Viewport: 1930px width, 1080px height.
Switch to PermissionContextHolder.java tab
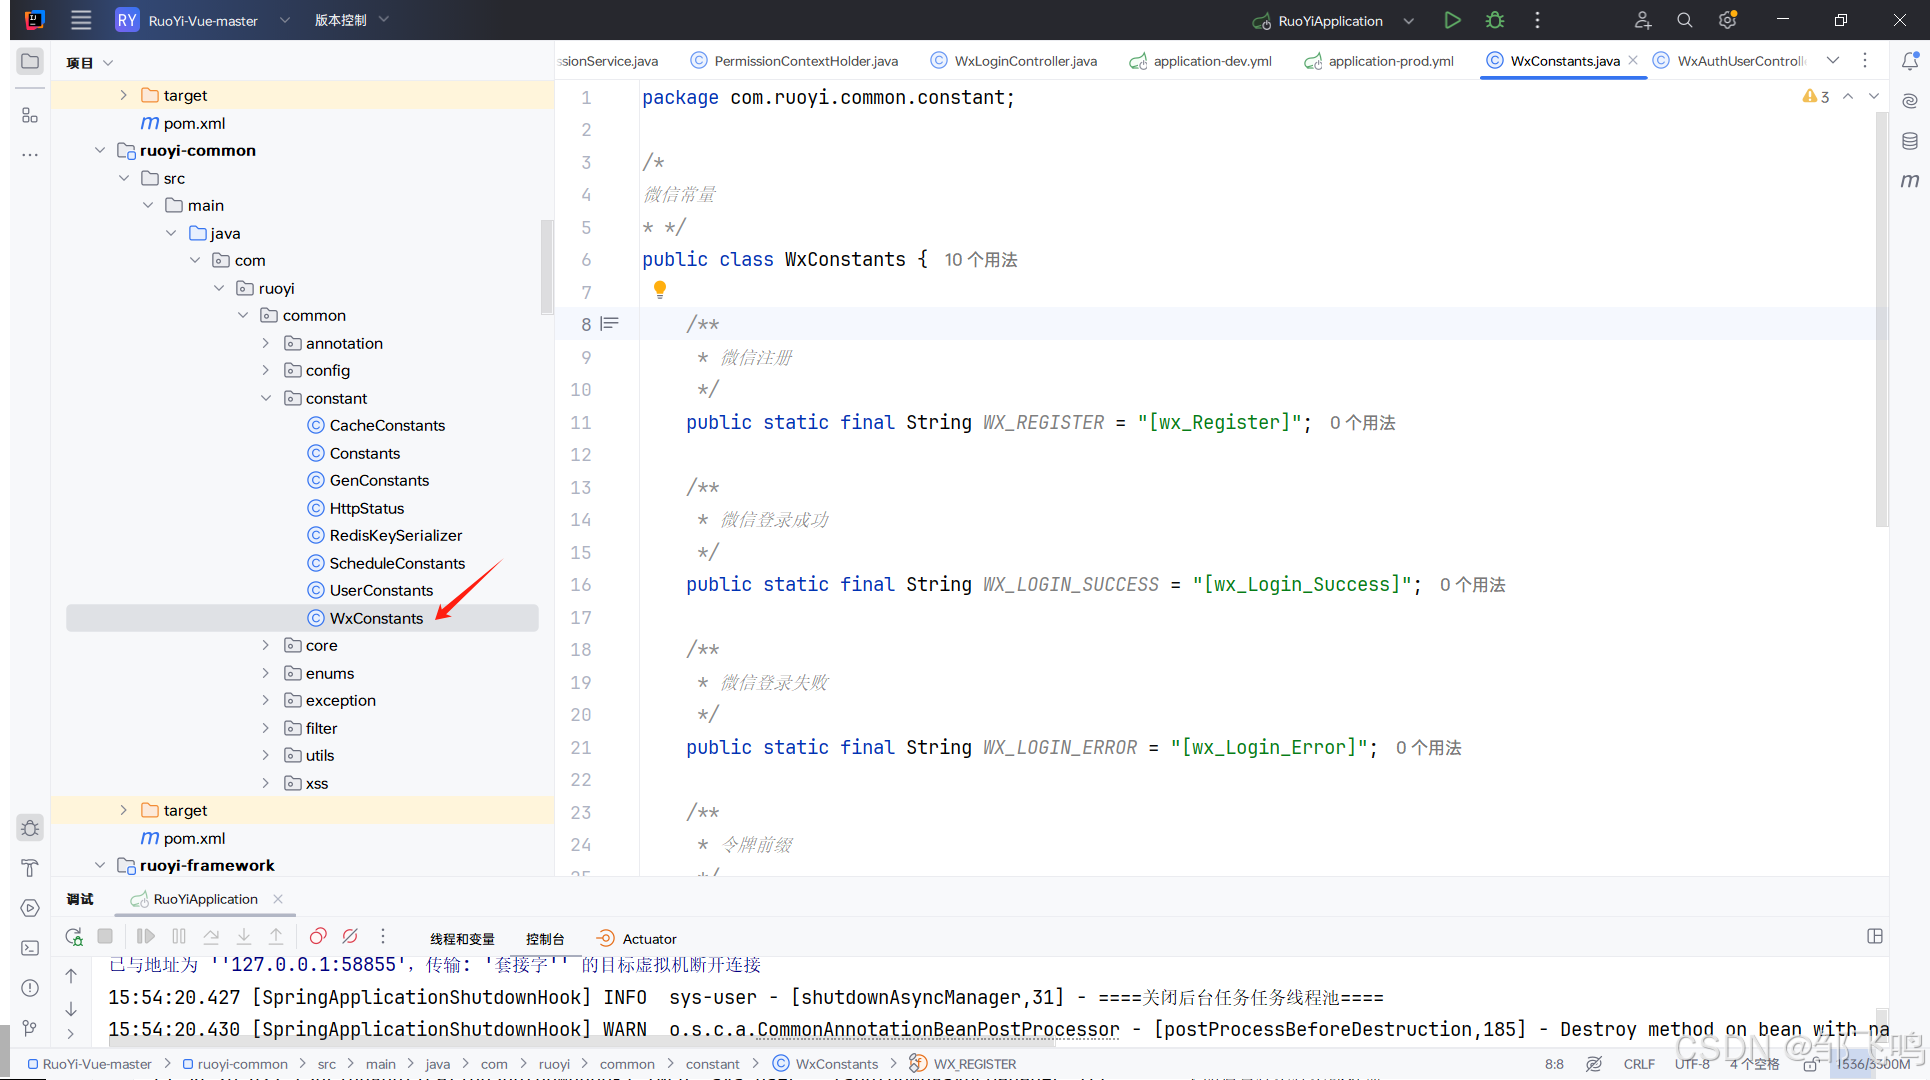point(795,61)
